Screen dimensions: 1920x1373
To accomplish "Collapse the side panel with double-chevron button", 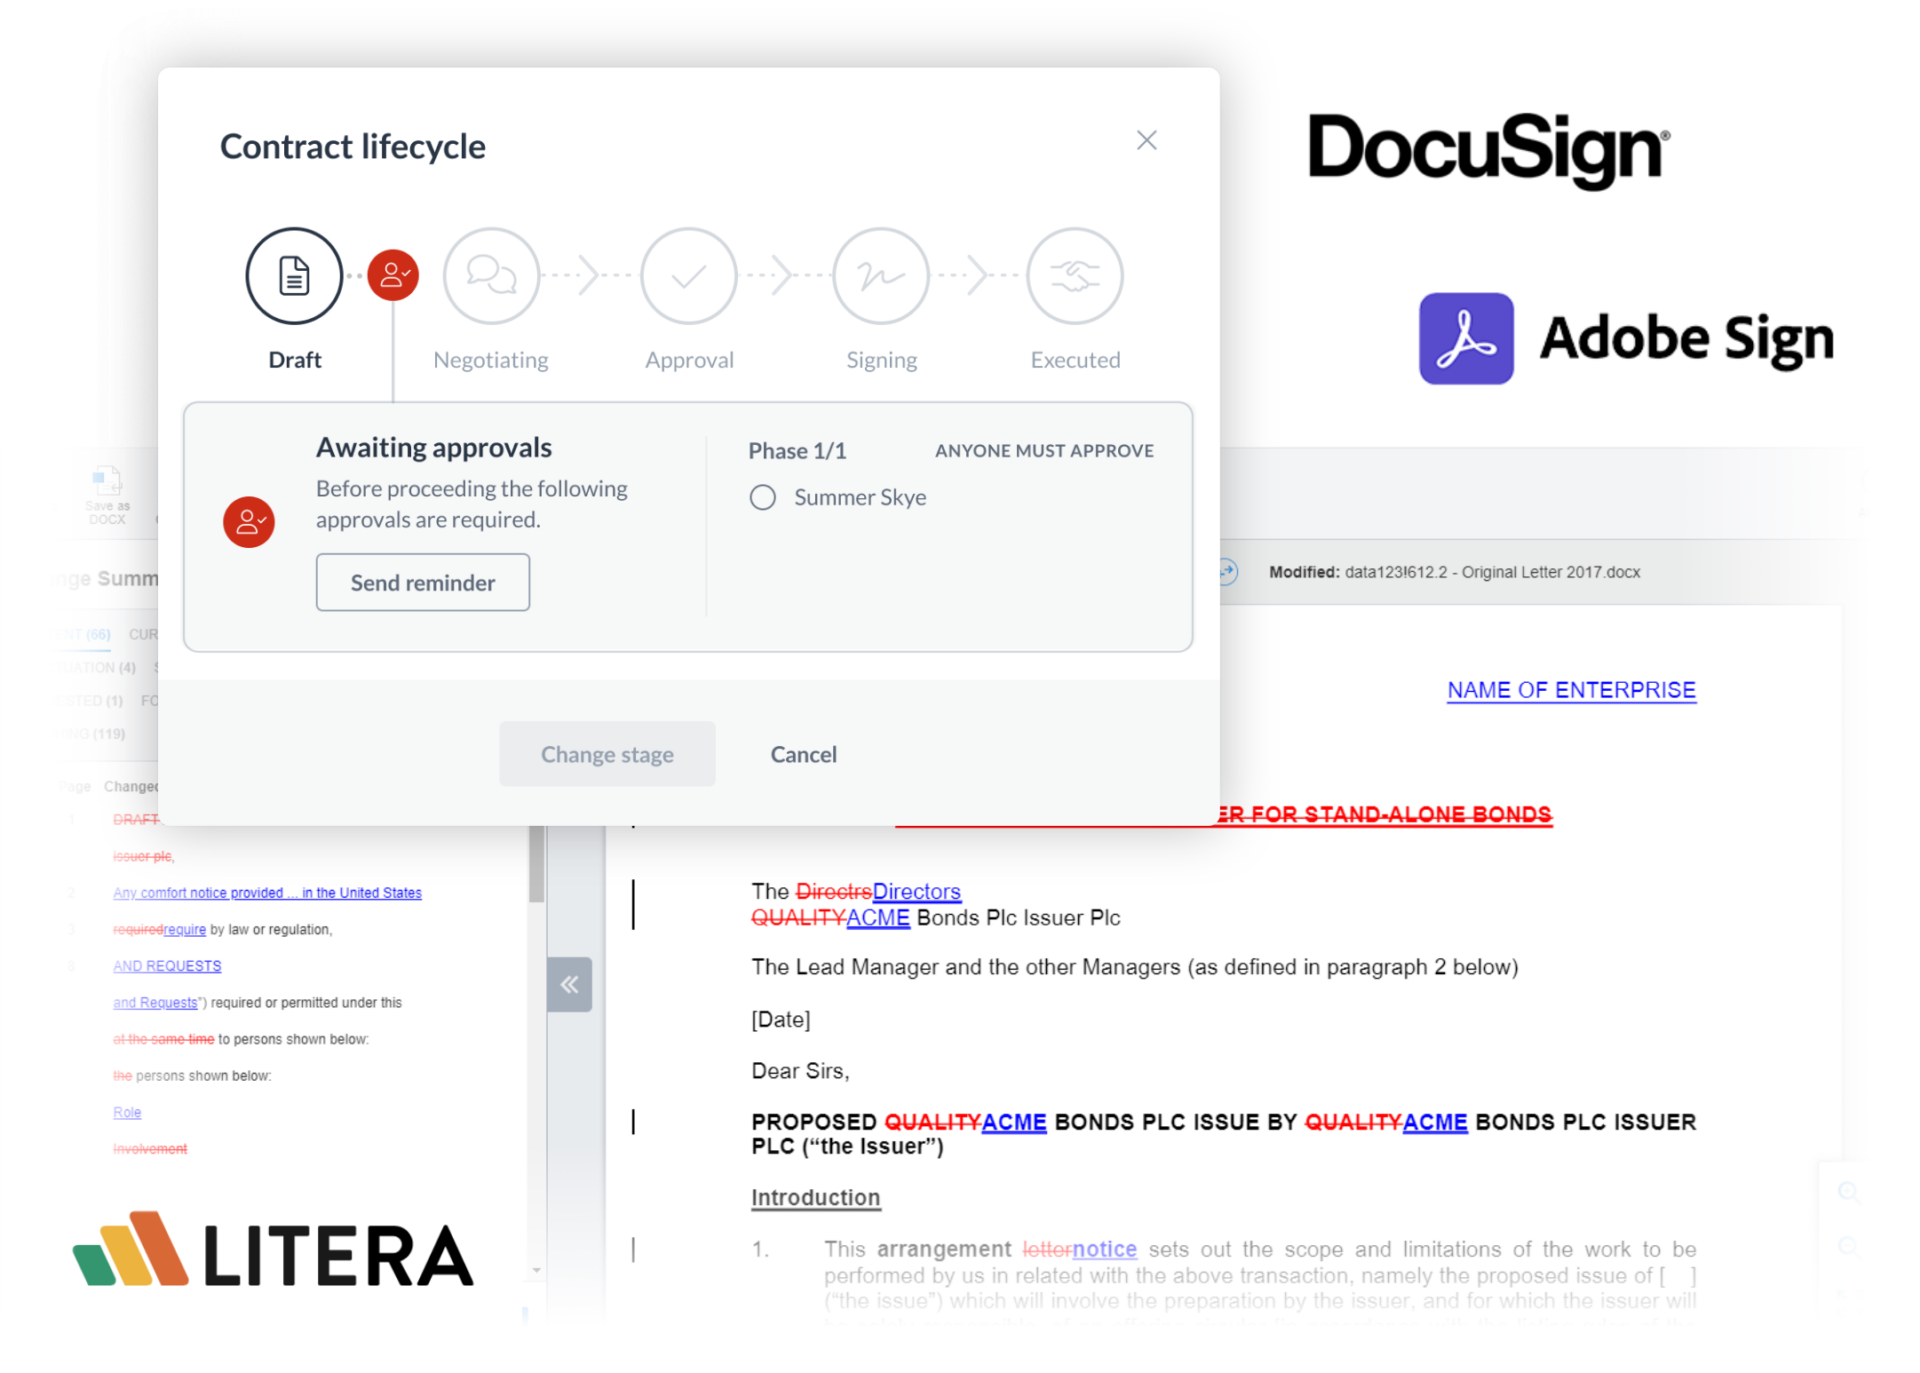I will 569,984.
